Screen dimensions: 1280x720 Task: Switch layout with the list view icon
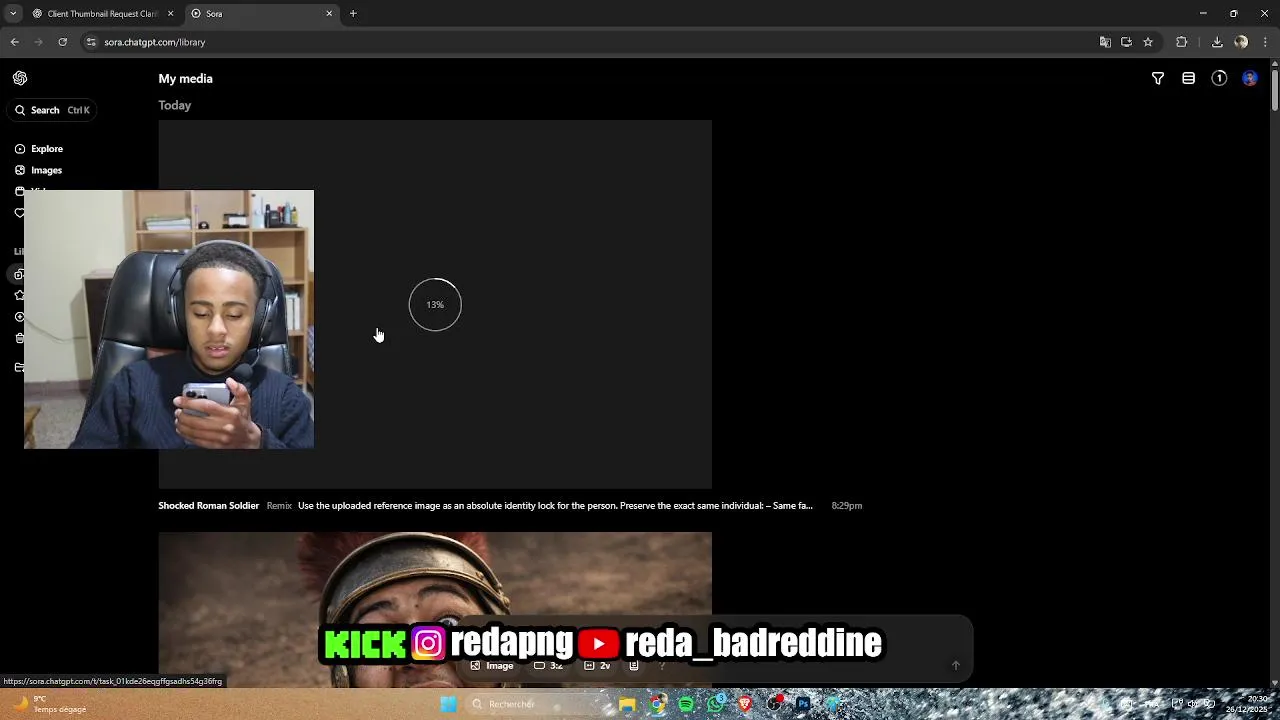(x=1188, y=78)
